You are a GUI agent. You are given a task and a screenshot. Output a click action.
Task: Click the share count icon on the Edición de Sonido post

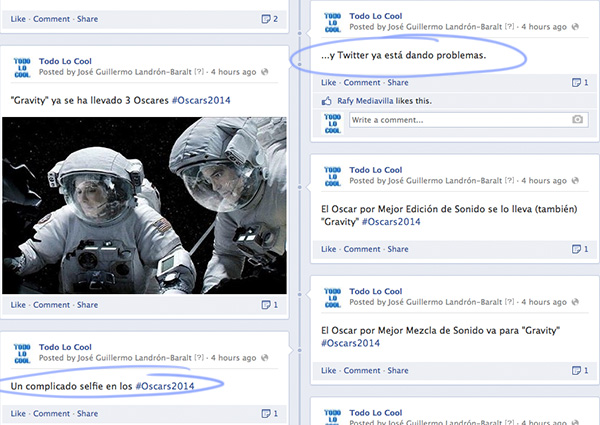pyautogui.click(x=576, y=249)
